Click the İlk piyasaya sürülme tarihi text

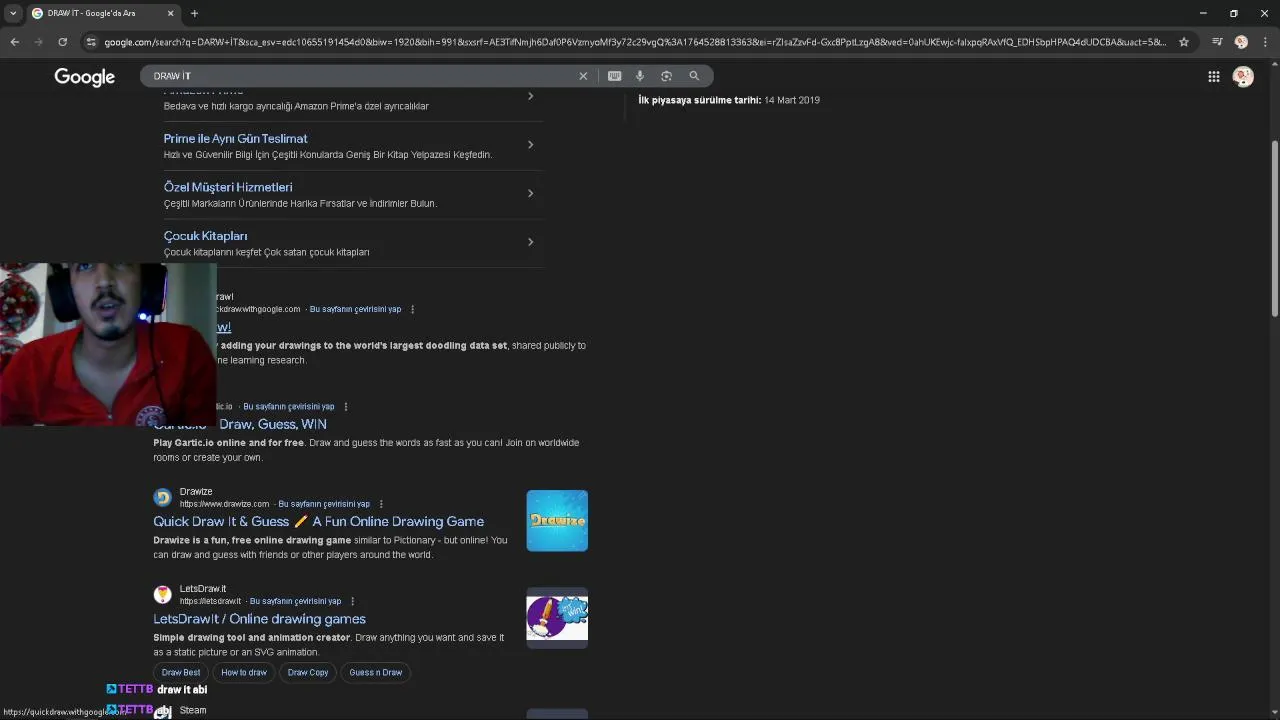699,100
